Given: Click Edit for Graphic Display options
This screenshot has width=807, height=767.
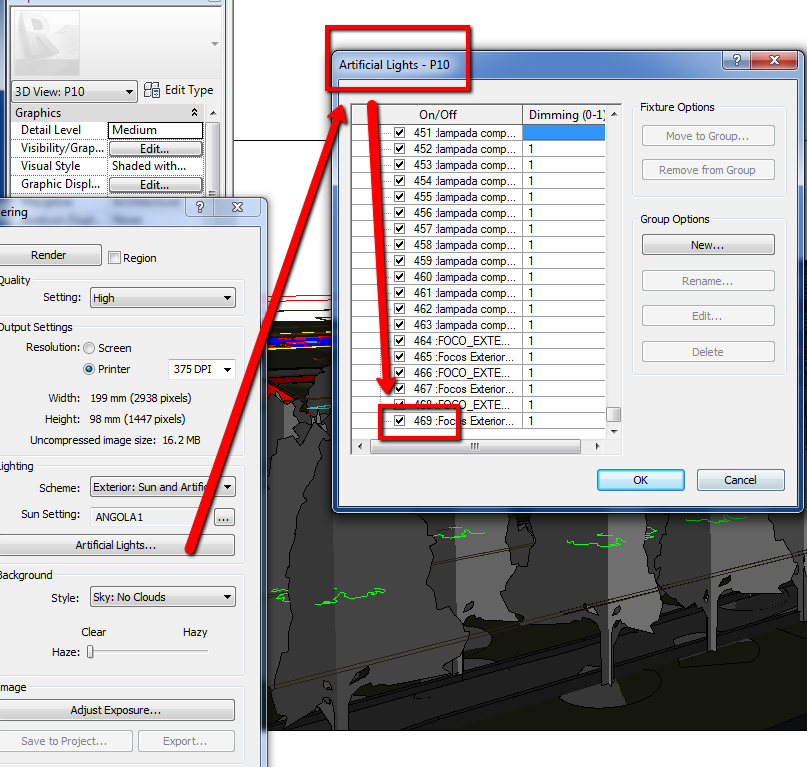Looking at the screenshot, I should 155,185.
